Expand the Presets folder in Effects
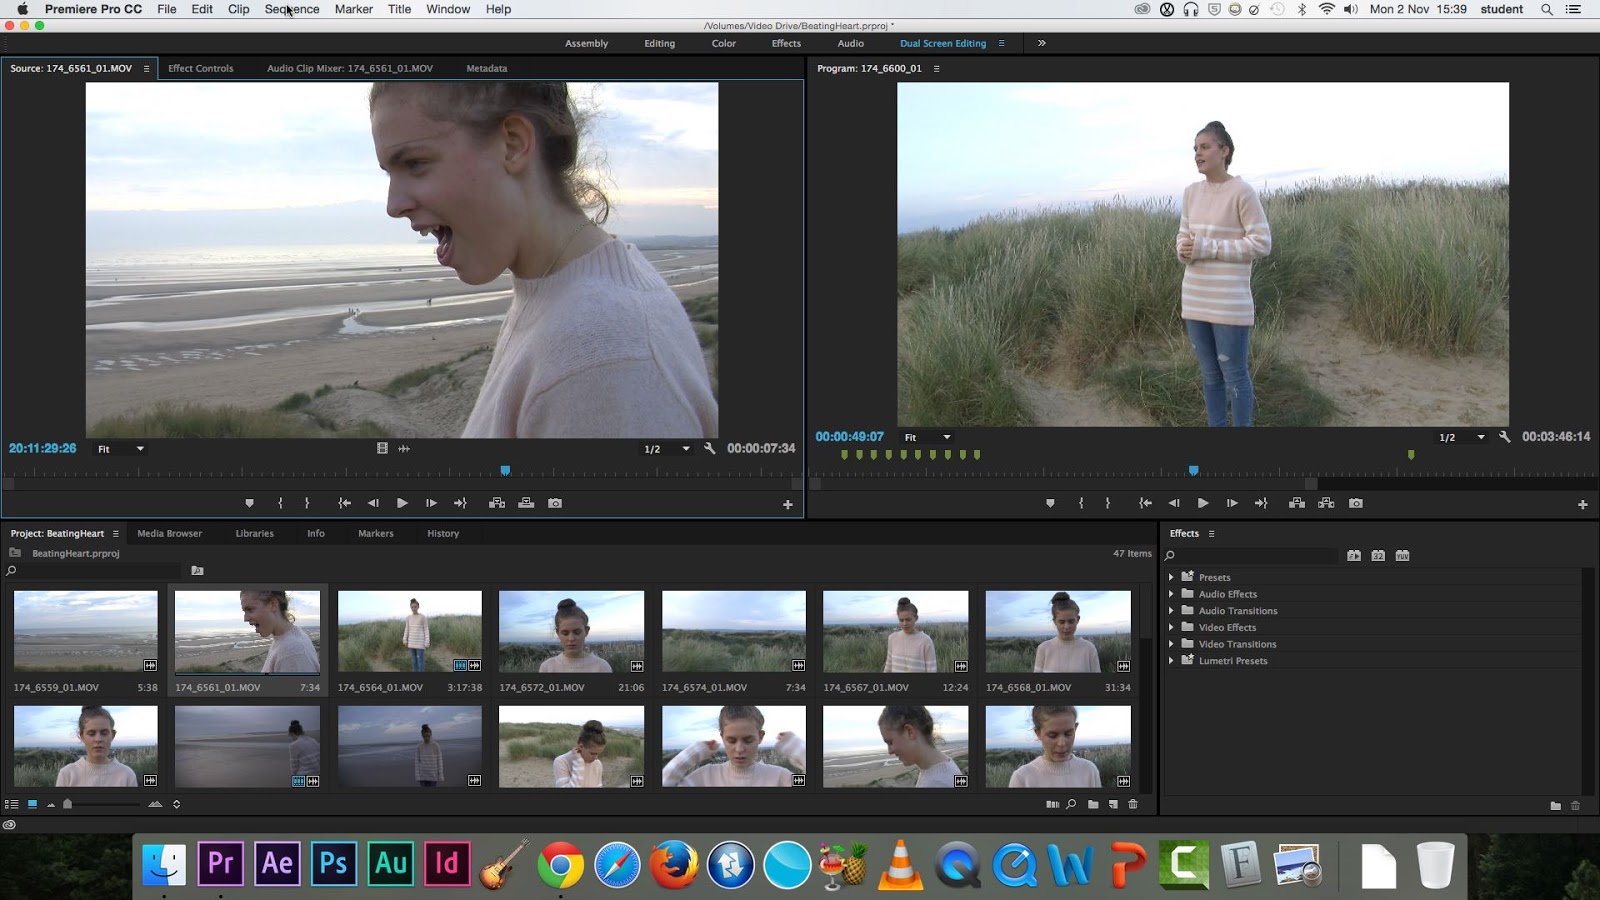The image size is (1600, 900). pos(1171,577)
